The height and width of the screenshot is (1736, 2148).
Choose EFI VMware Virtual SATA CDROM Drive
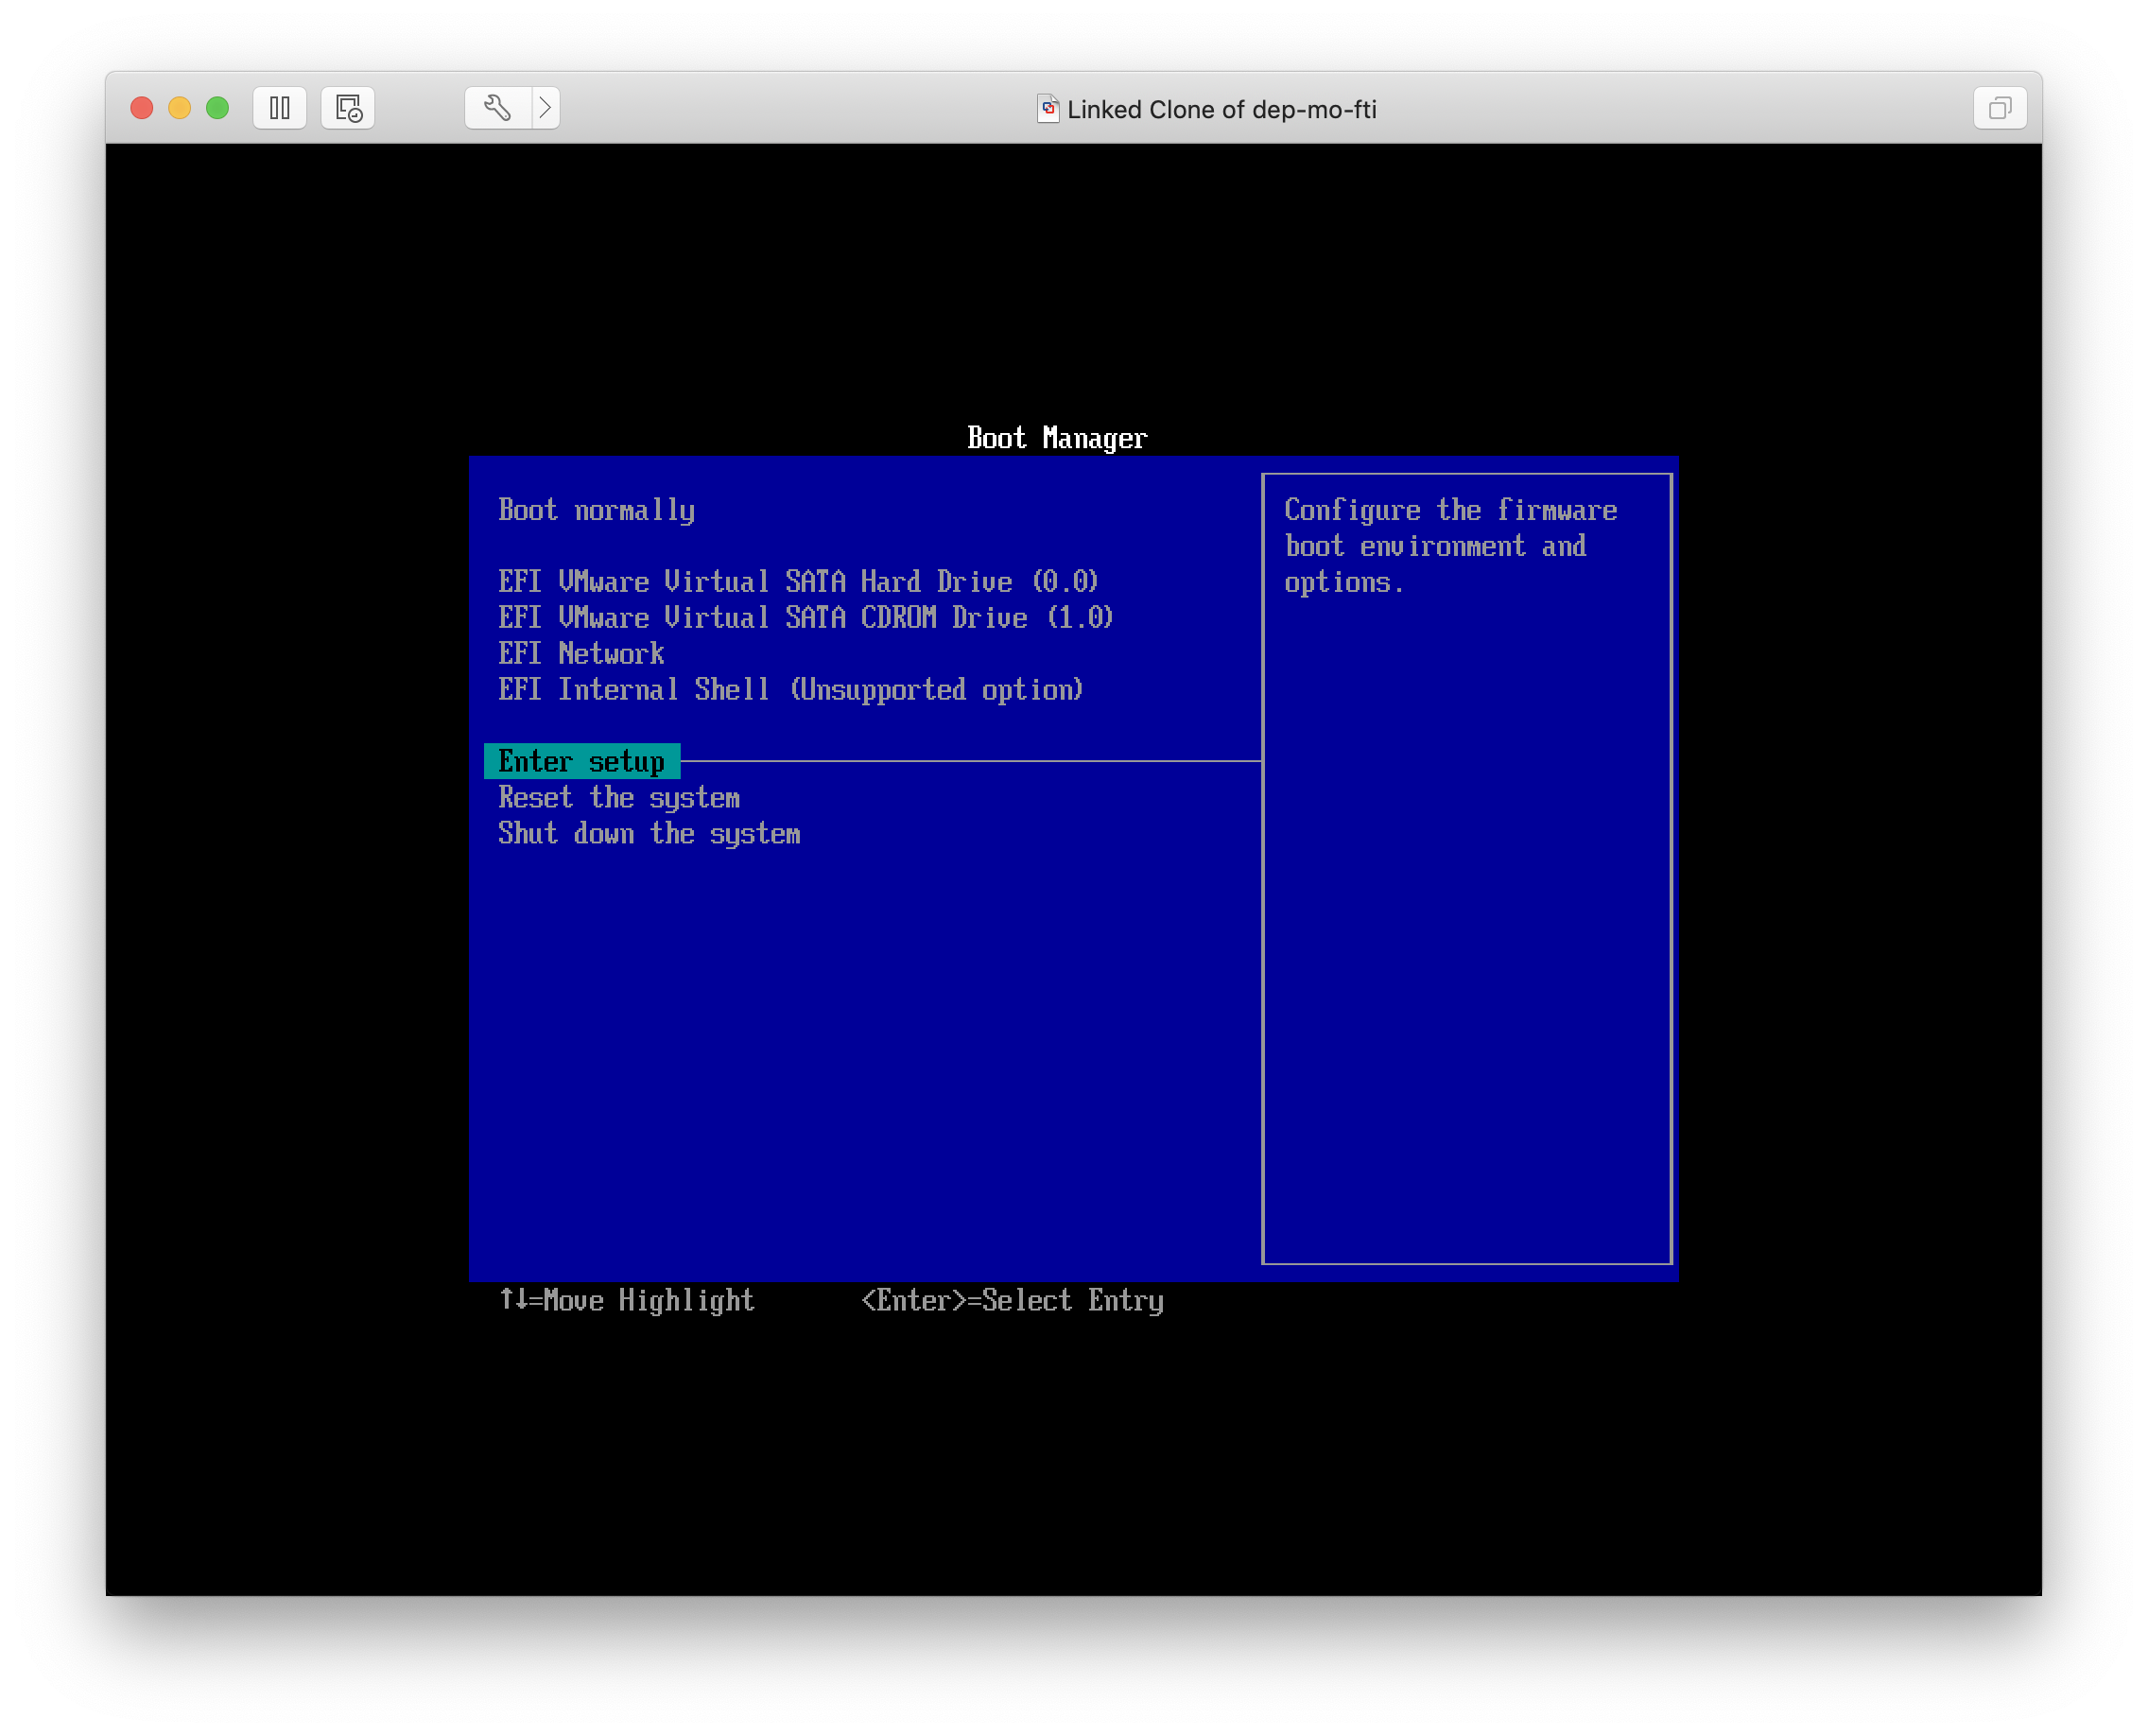pyautogui.click(x=805, y=618)
